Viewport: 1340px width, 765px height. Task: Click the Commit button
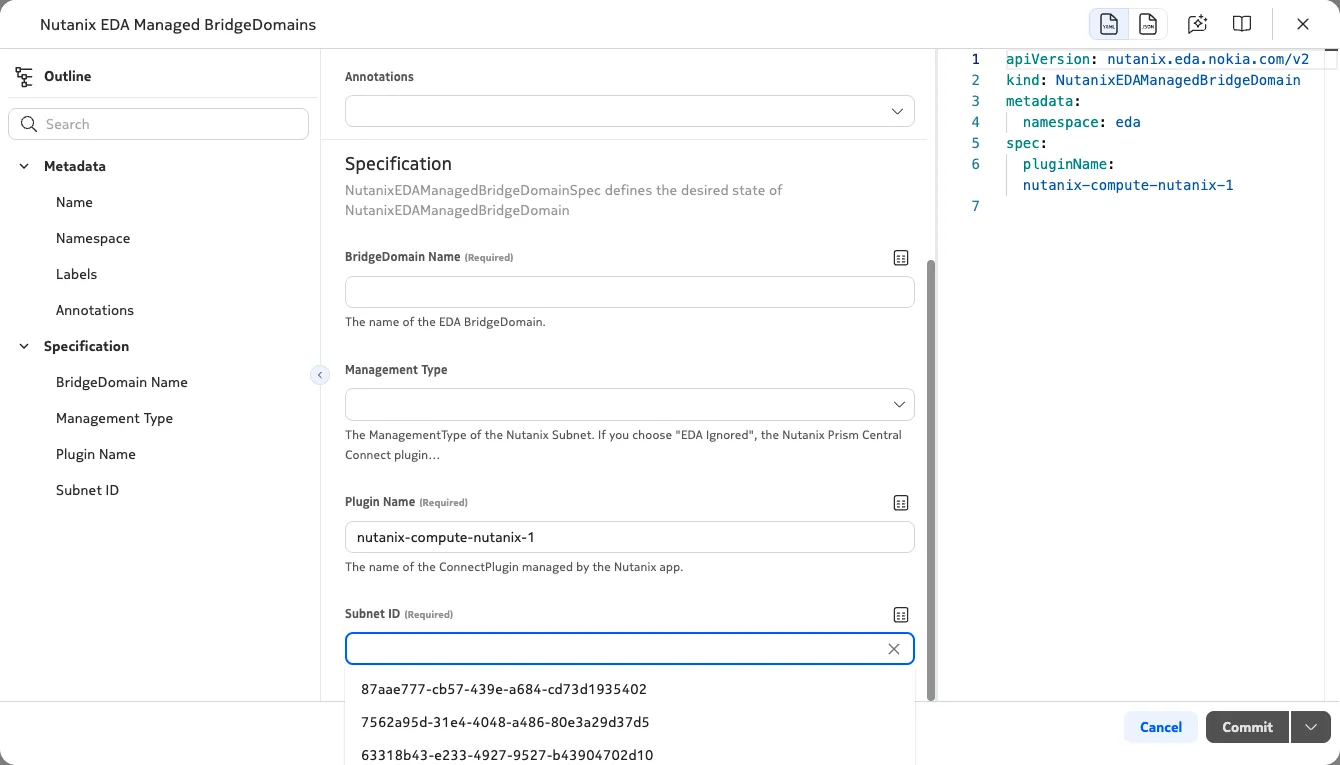[x=1247, y=727]
